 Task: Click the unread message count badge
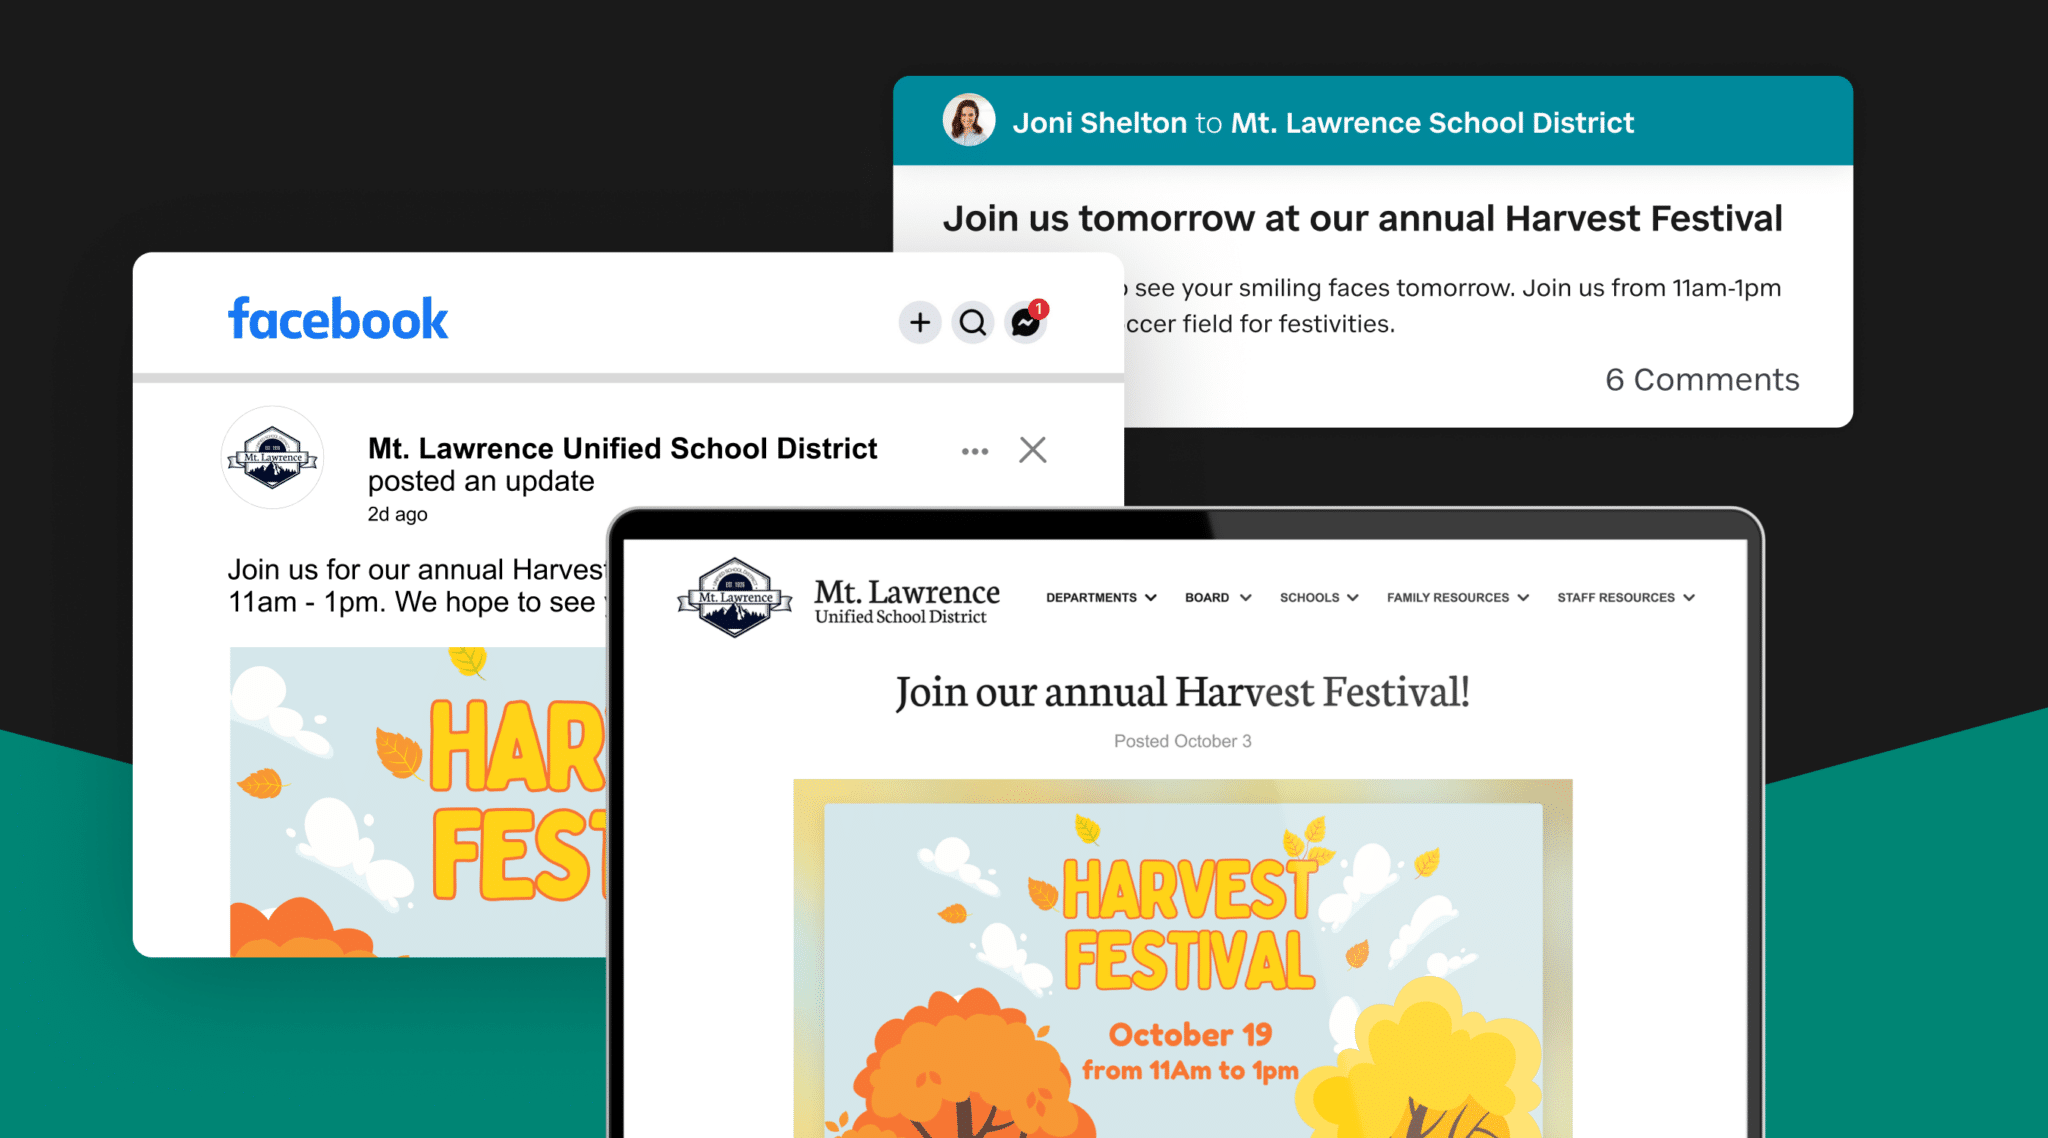coord(1039,309)
